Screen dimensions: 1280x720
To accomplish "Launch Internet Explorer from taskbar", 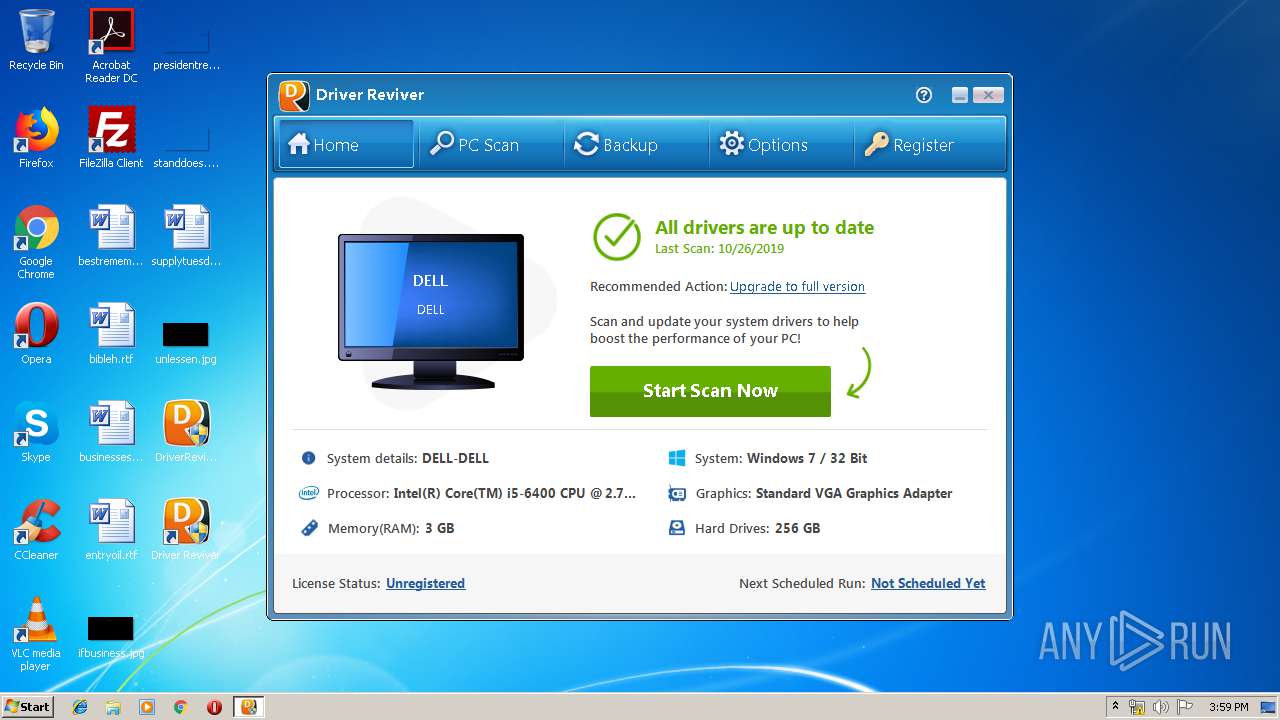I will [80, 707].
